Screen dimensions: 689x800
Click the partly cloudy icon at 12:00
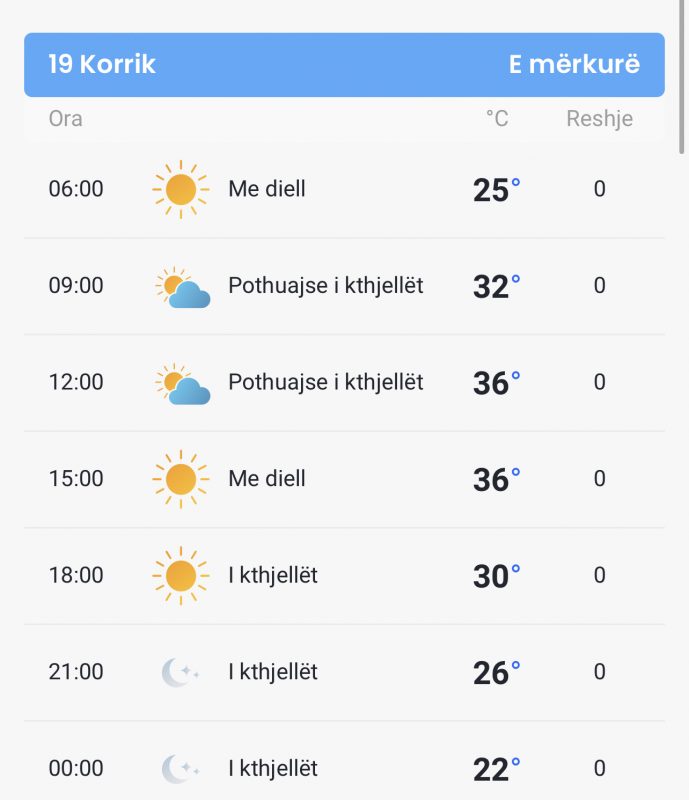point(182,383)
